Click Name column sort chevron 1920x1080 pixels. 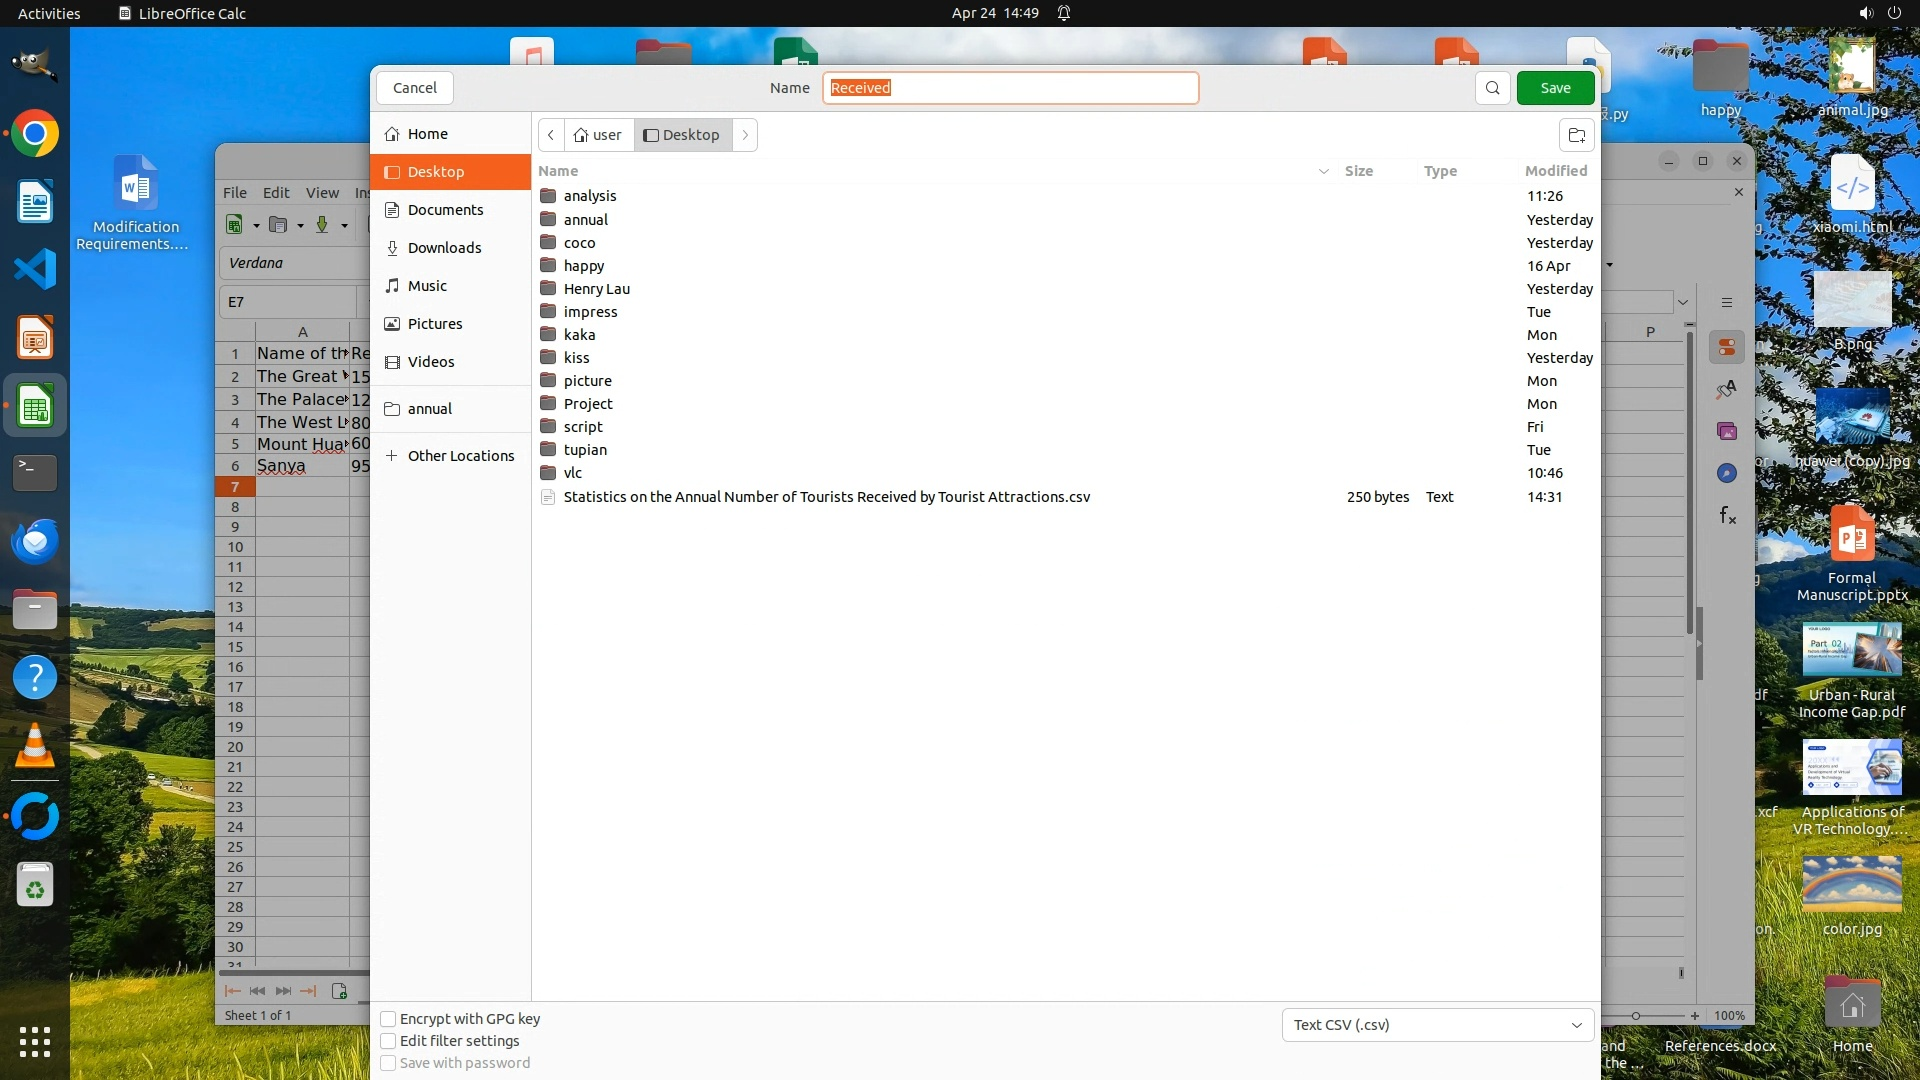click(1323, 172)
